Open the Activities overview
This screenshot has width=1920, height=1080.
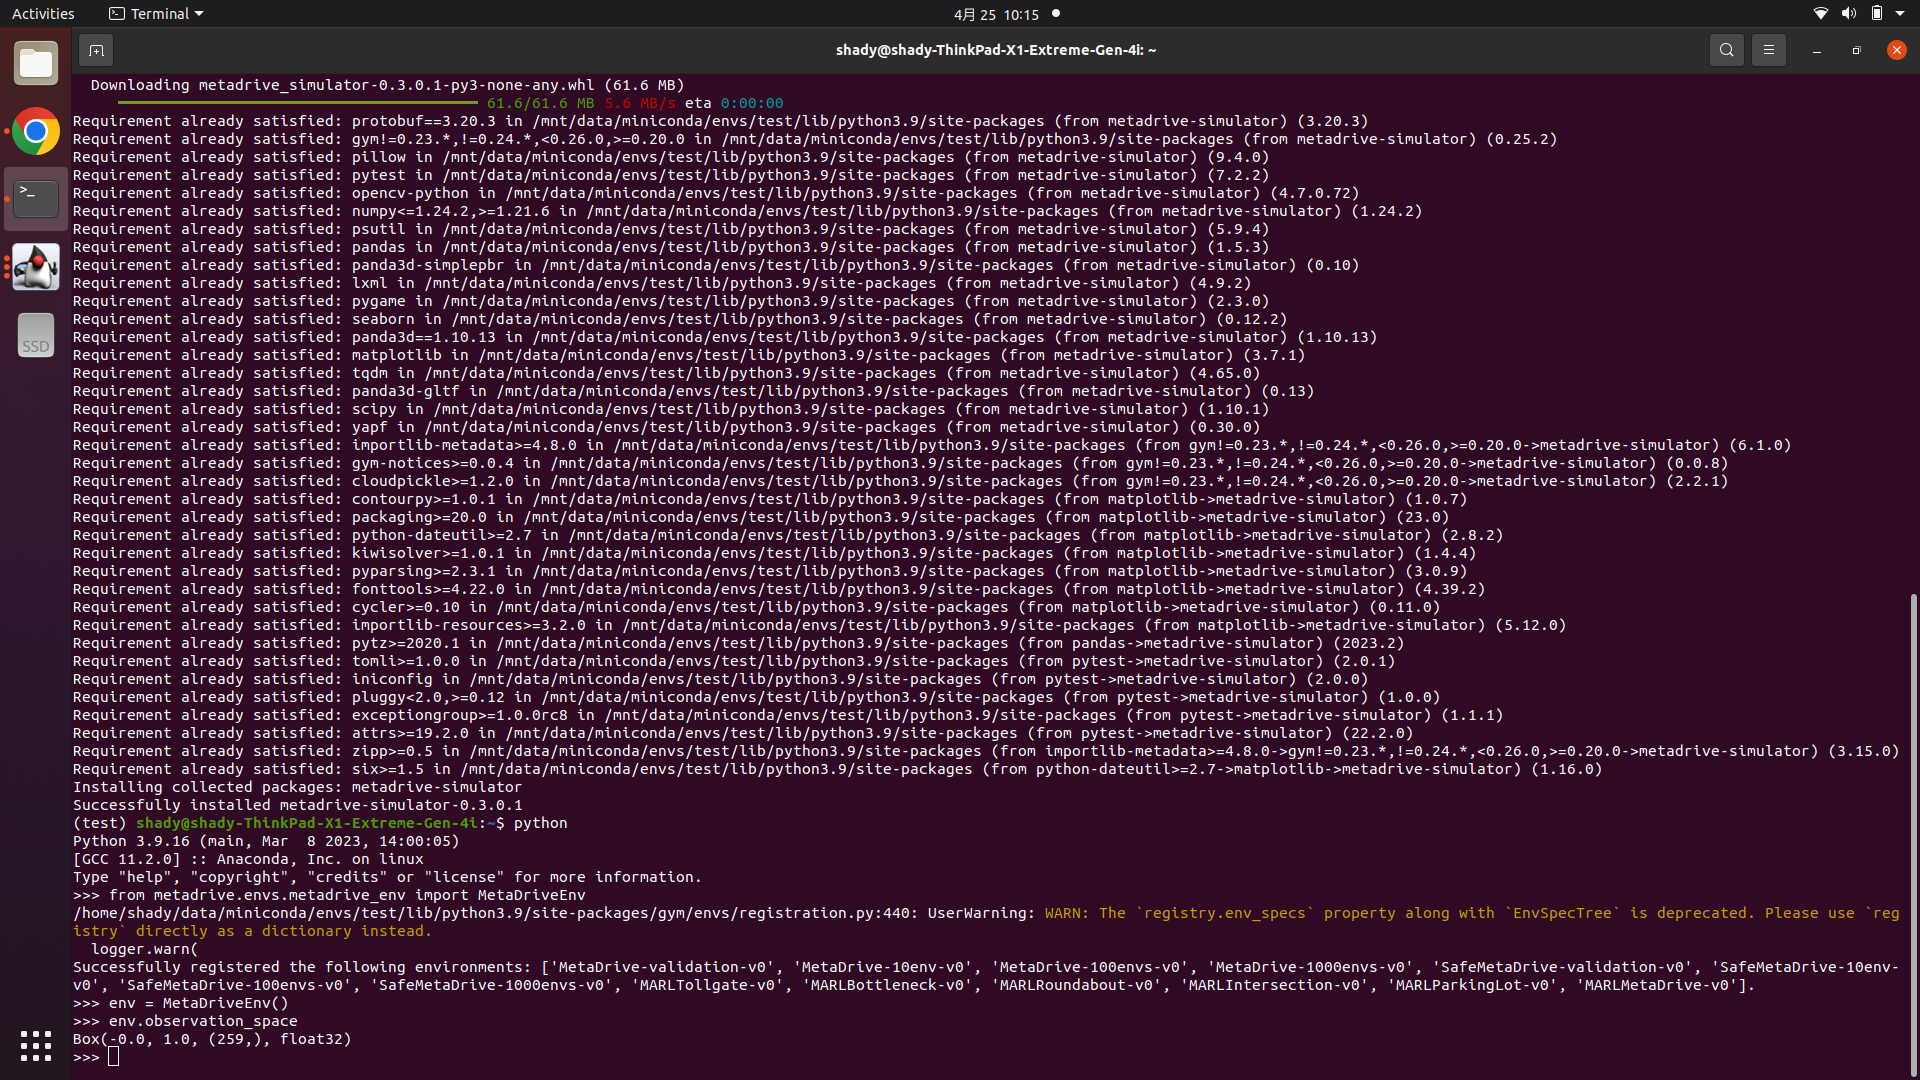click(43, 13)
